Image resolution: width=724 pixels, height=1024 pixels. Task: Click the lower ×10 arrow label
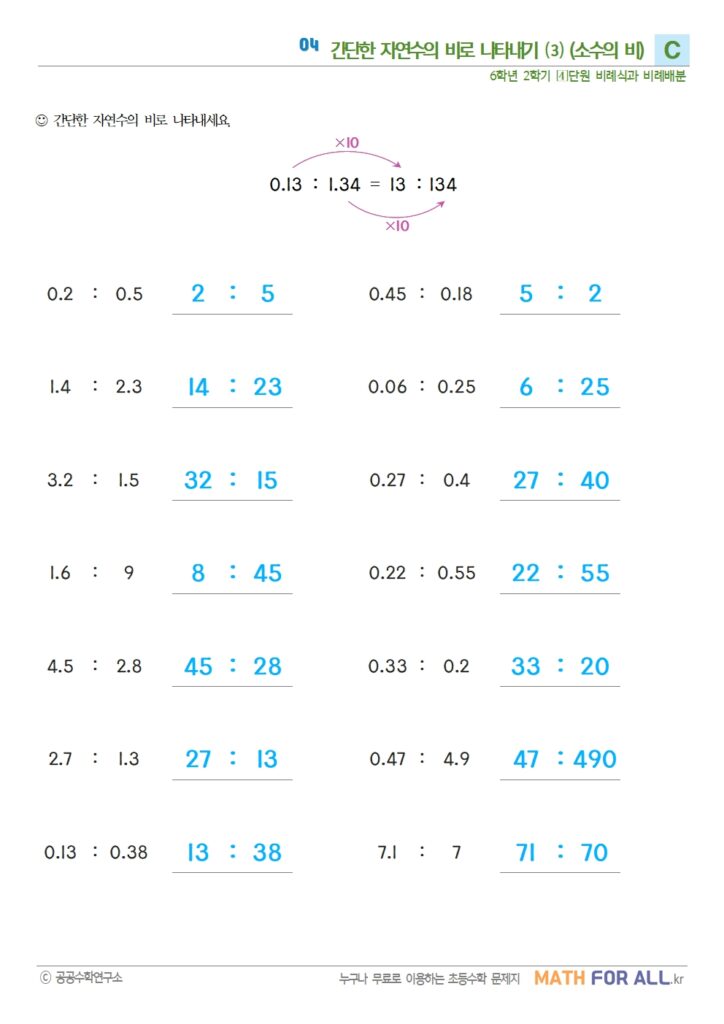click(x=397, y=226)
